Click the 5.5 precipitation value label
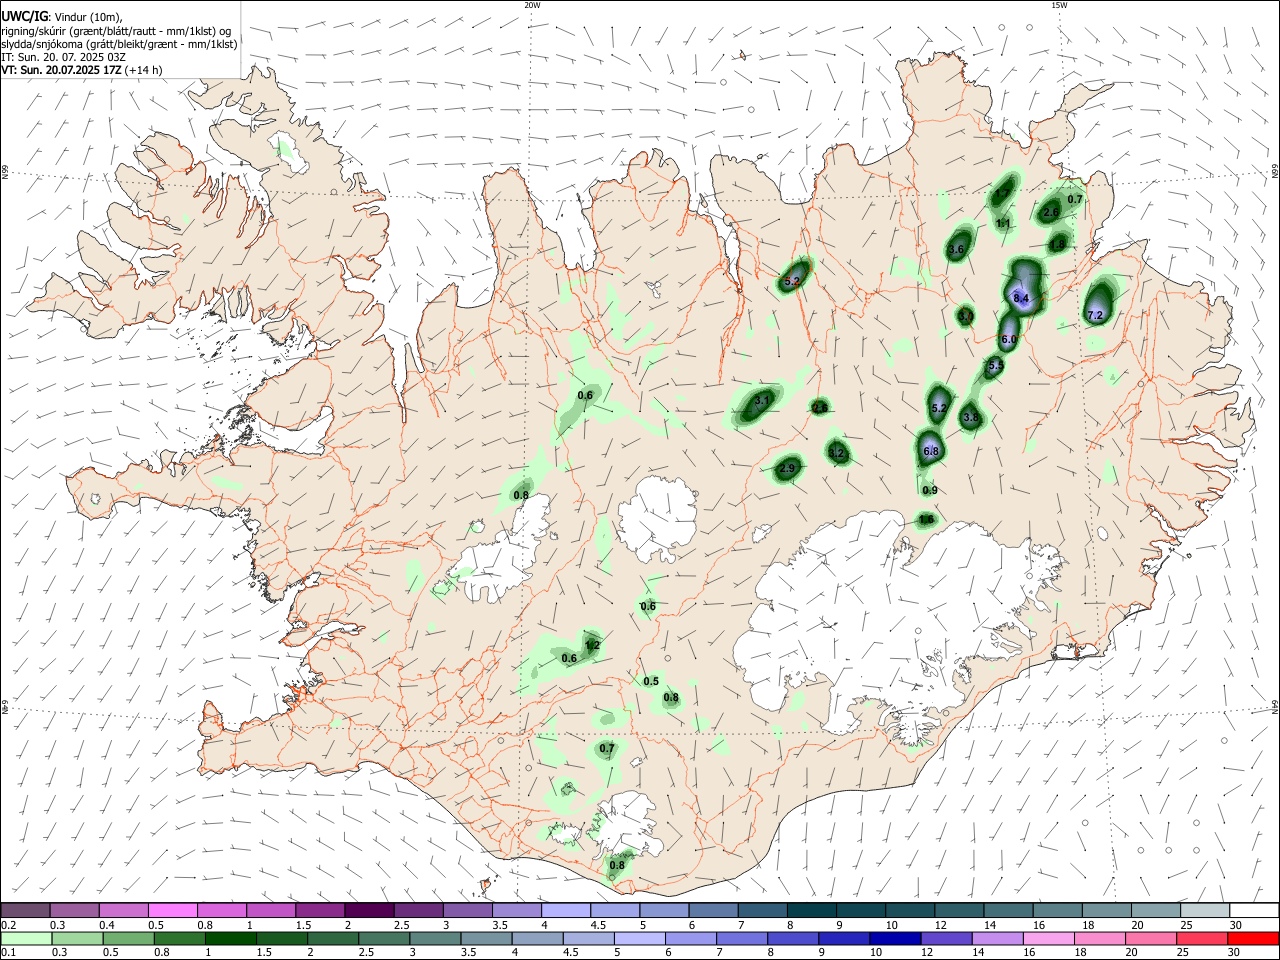 click(995, 366)
